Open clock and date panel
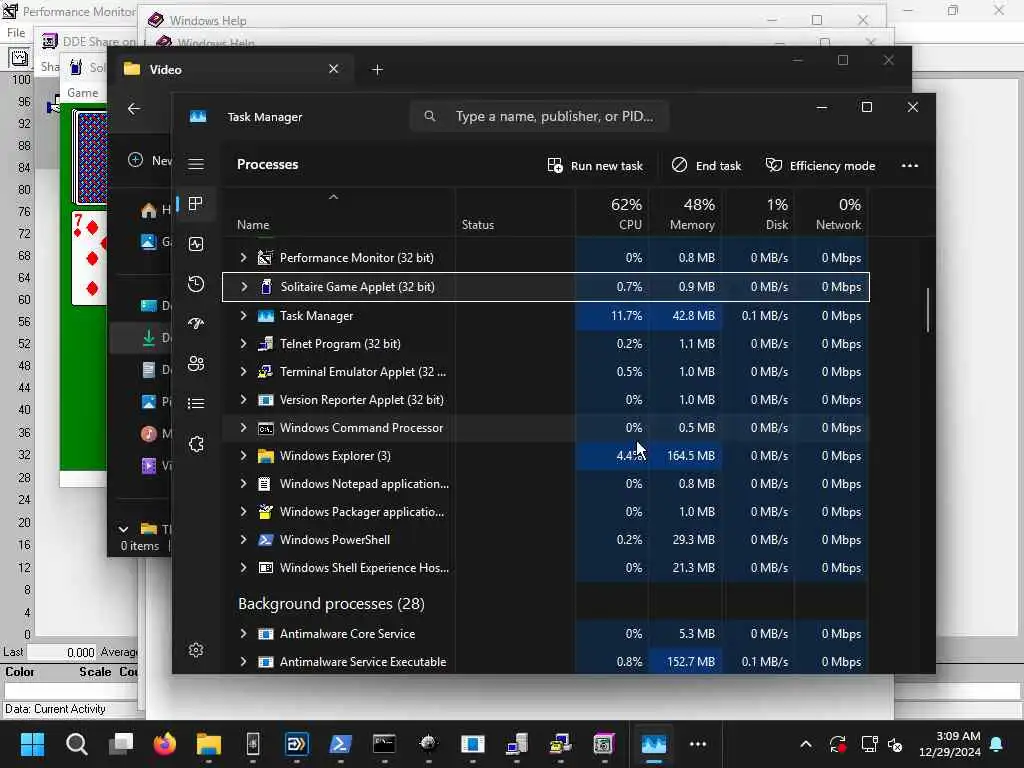 [x=950, y=744]
